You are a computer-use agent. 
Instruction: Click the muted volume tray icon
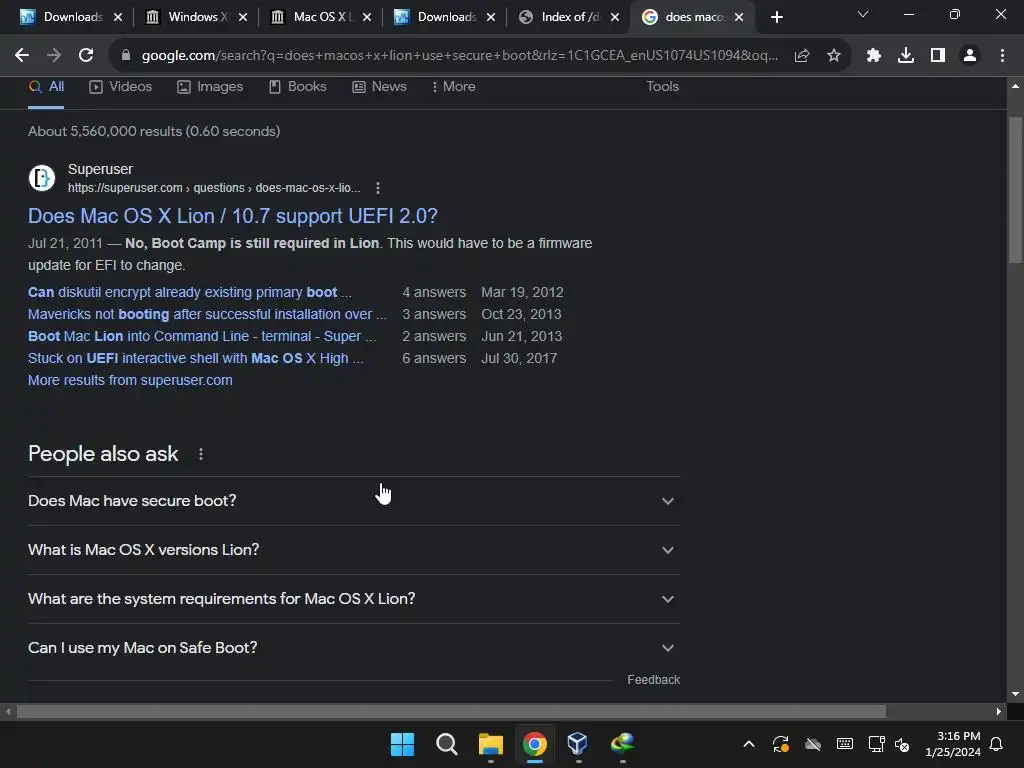pyautogui.click(x=902, y=744)
